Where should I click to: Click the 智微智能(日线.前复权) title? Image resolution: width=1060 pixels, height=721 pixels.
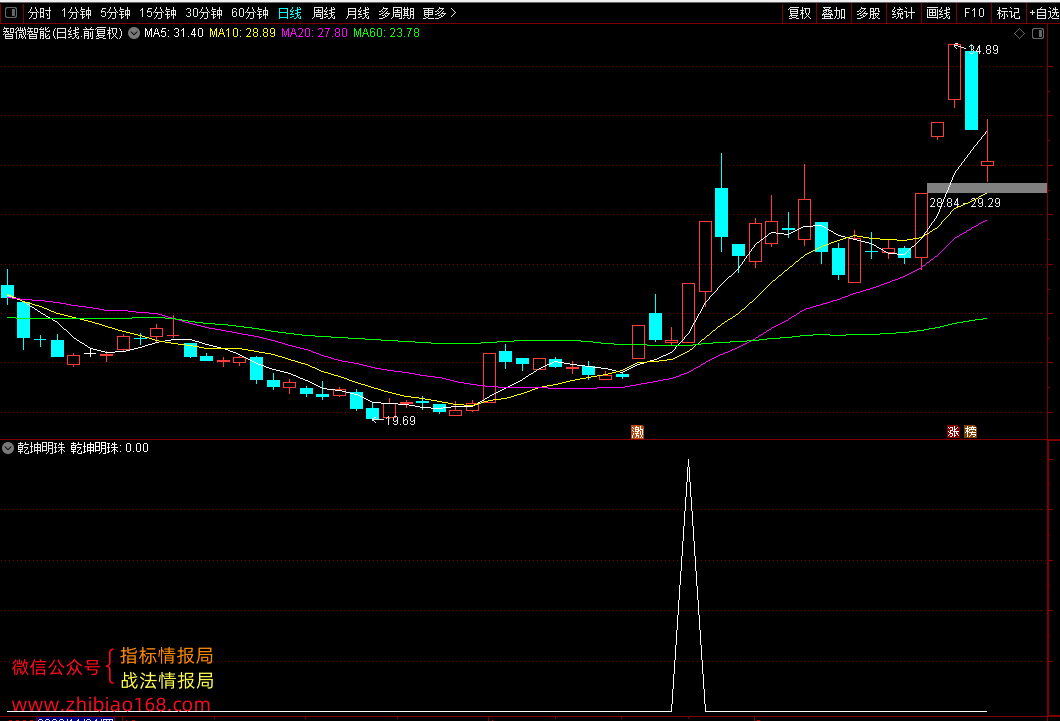(63, 33)
